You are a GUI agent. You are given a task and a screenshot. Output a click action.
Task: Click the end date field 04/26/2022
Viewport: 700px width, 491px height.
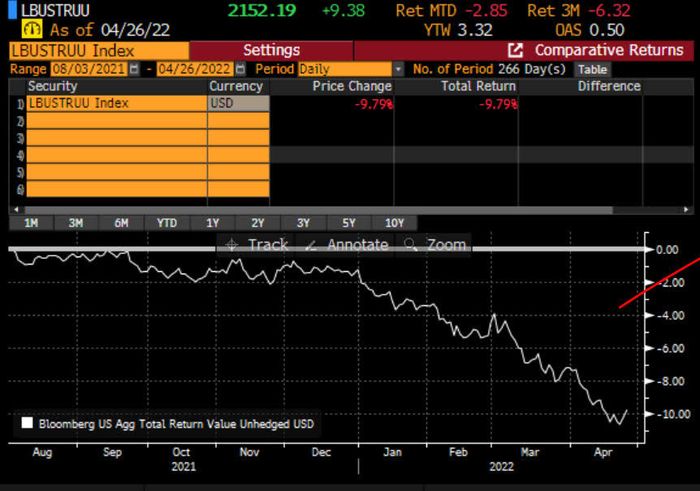pyautogui.click(x=195, y=69)
